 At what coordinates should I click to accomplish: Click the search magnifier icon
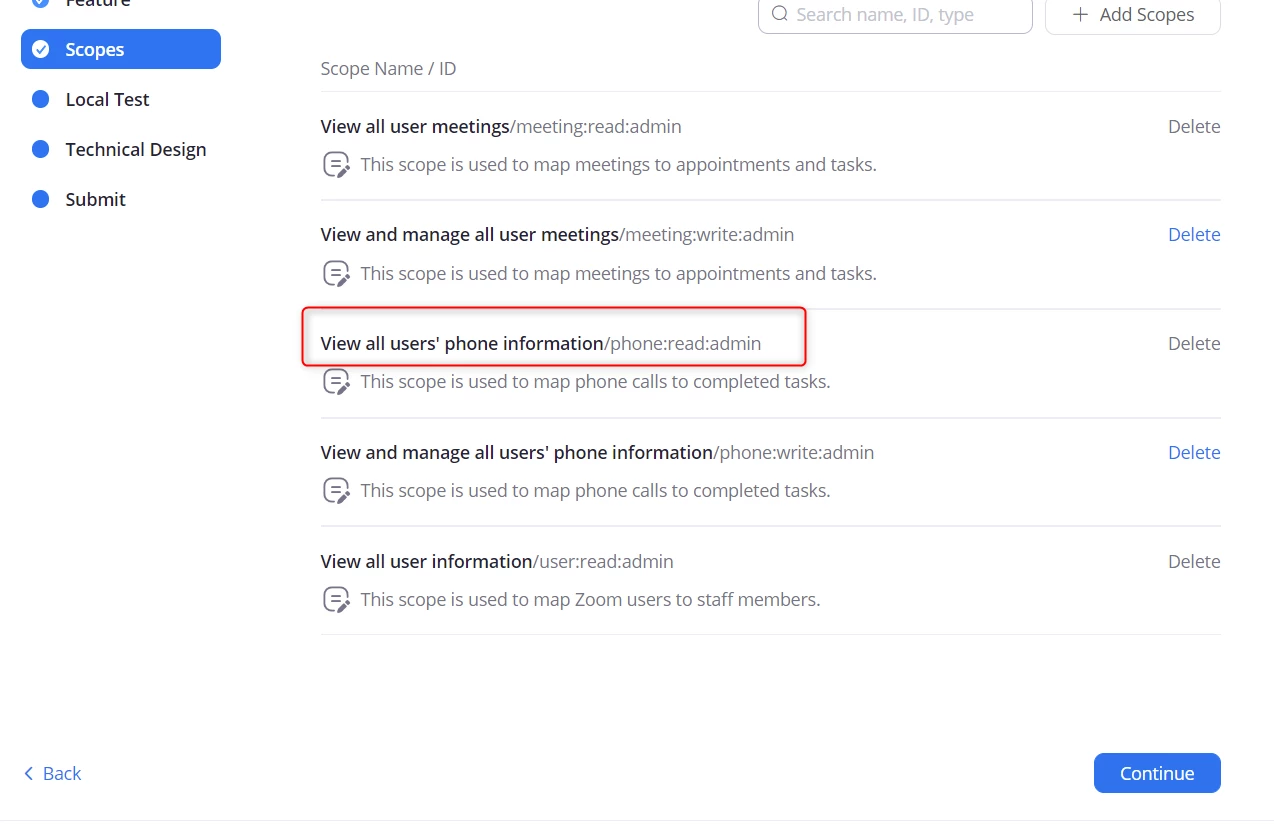click(x=779, y=14)
